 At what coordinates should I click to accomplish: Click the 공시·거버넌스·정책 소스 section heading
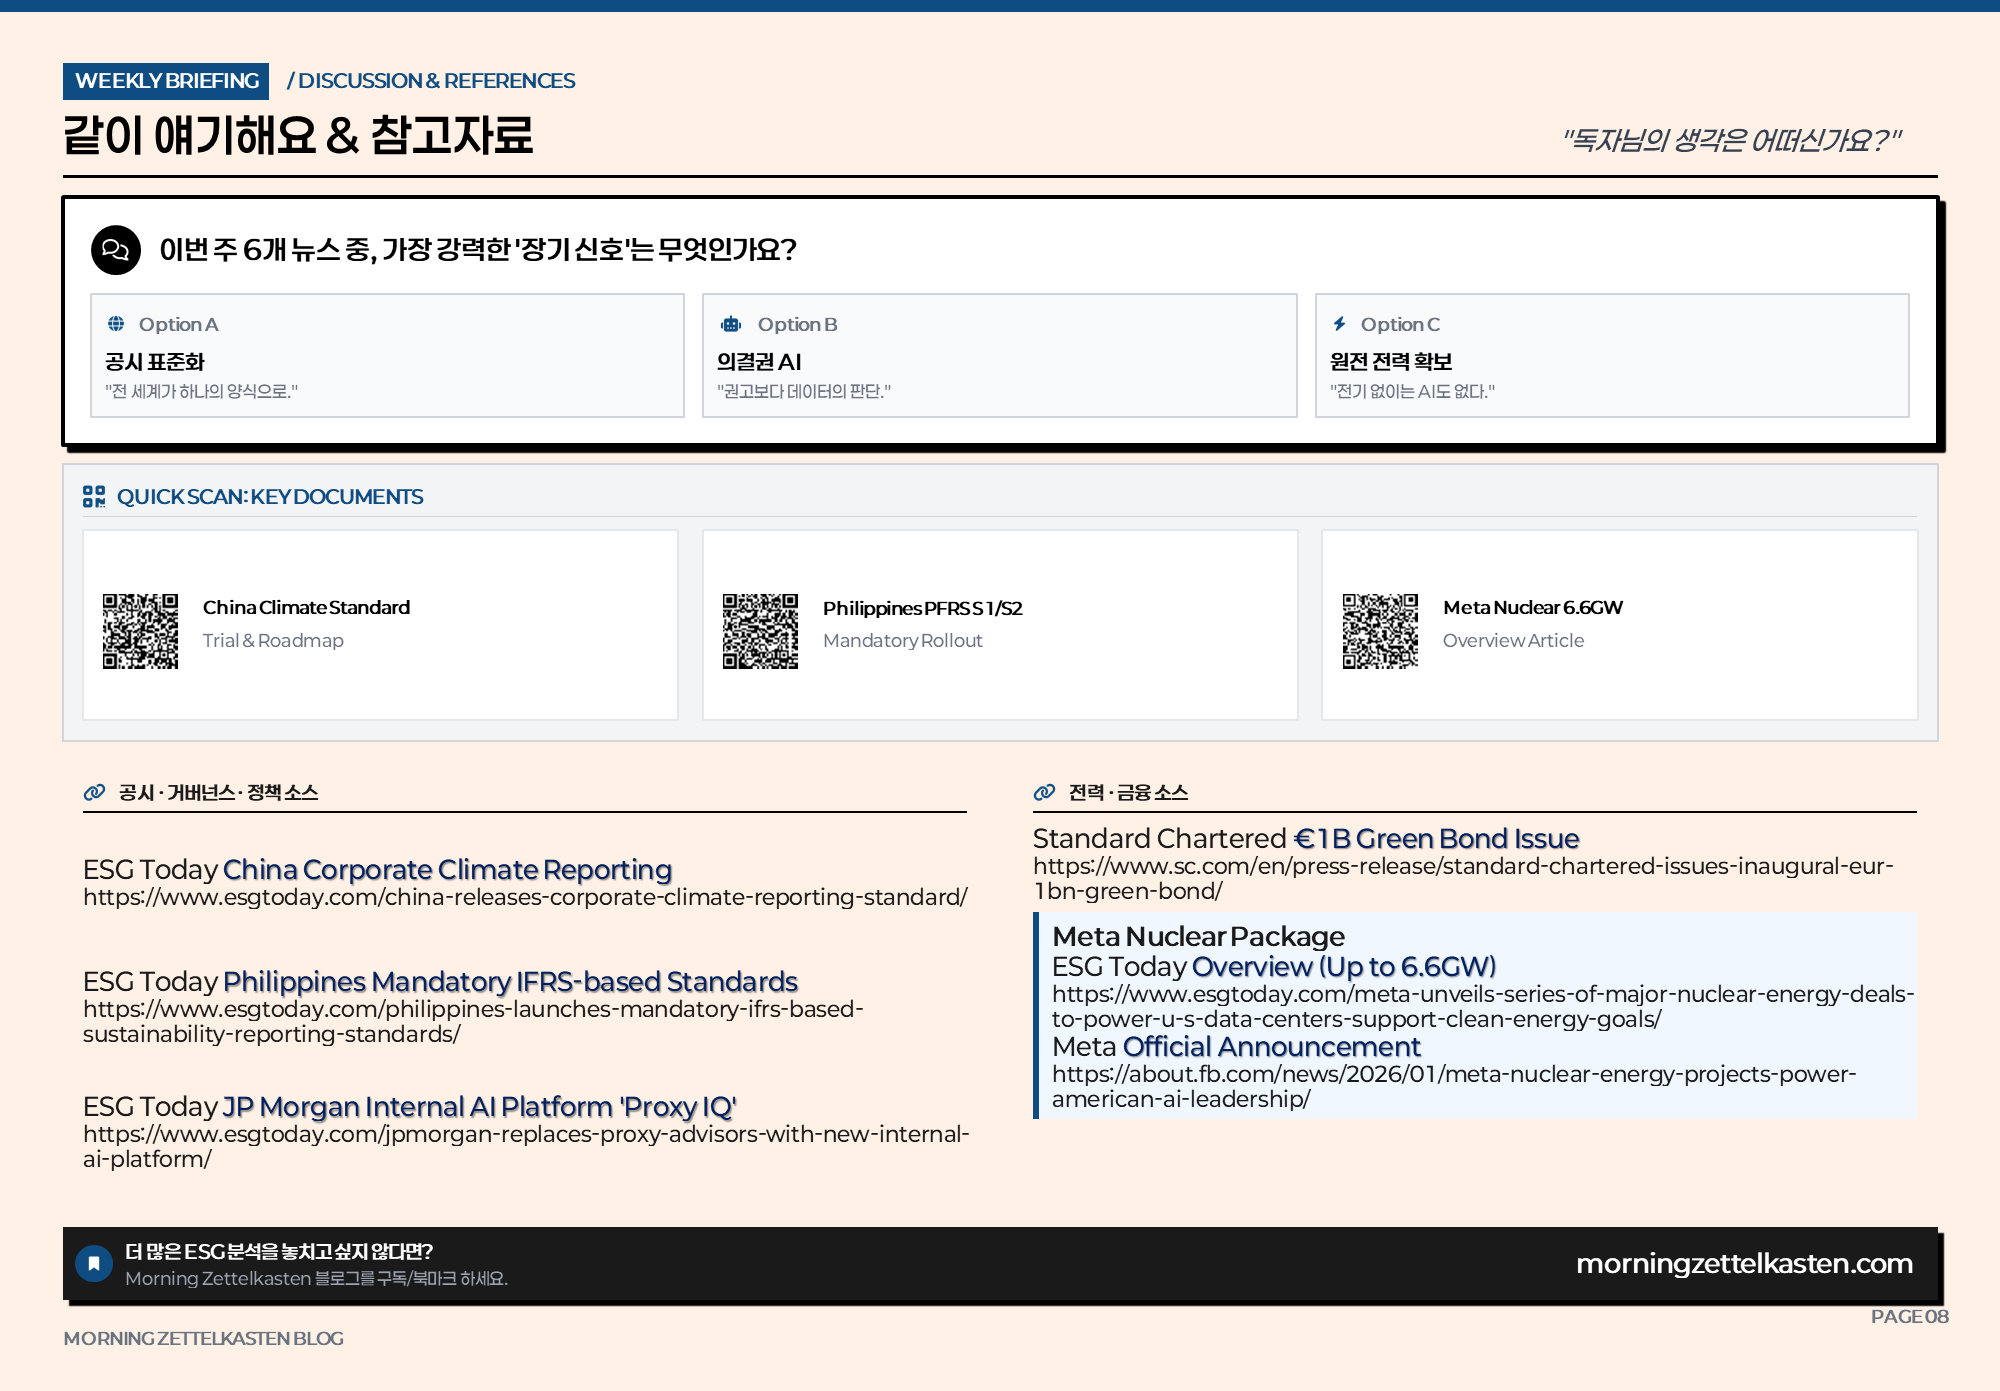[x=218, y=792]
